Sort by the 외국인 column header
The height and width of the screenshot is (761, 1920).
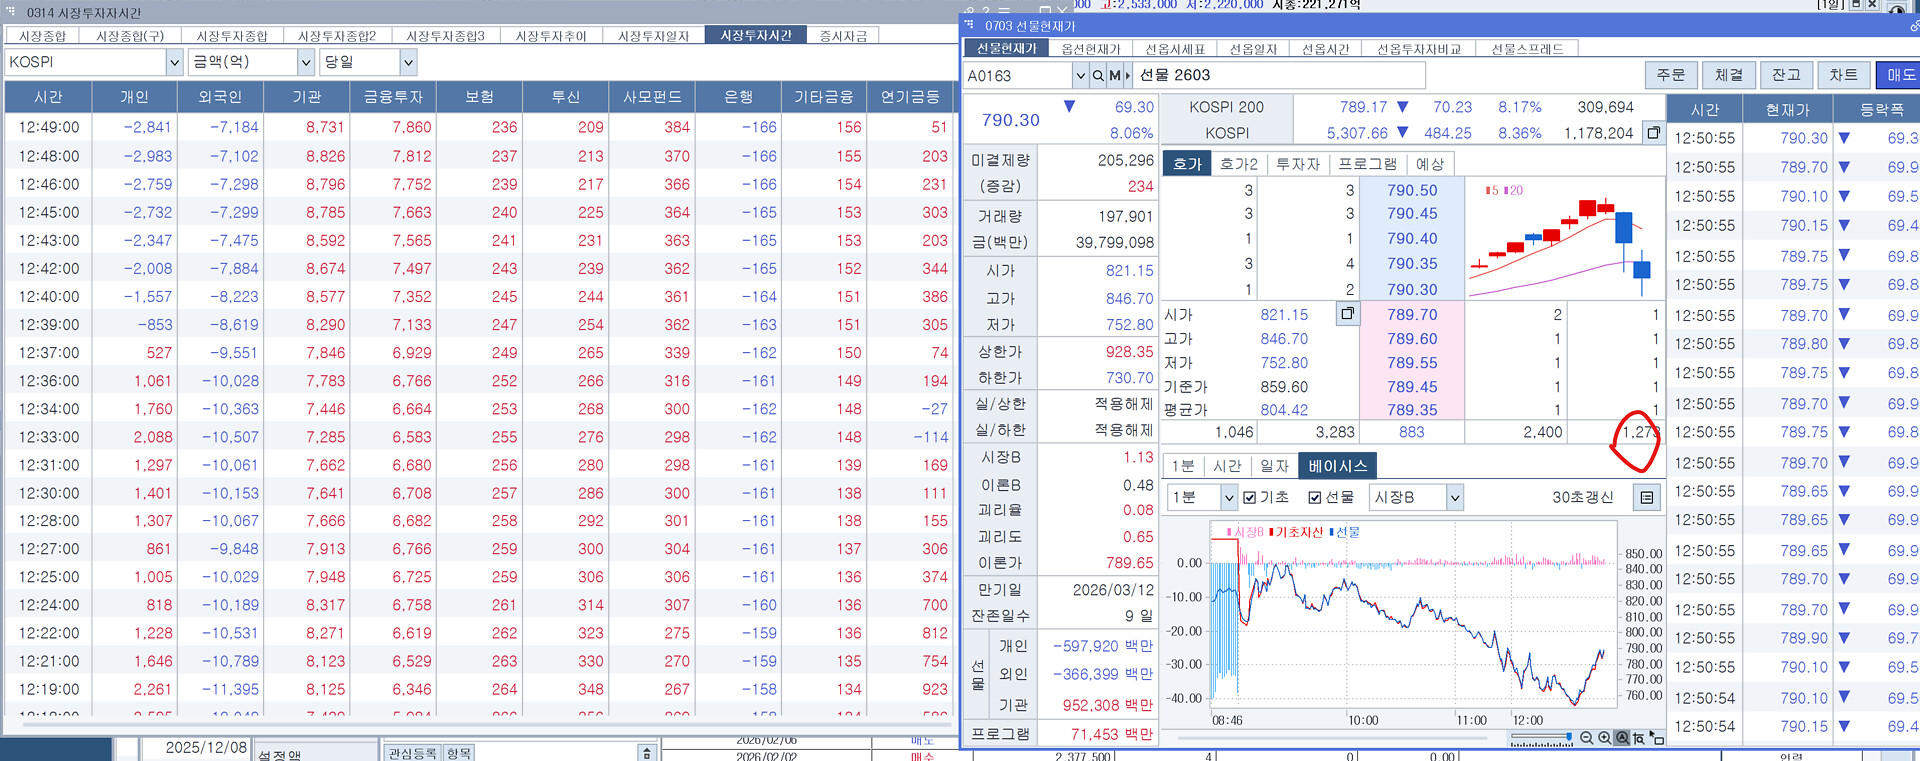tap(221, 97)
